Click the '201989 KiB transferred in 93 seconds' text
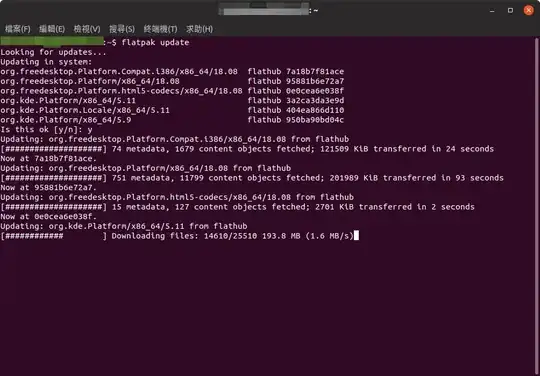The height and width of the screenshot is (376, 540). [x=417, y=178]
